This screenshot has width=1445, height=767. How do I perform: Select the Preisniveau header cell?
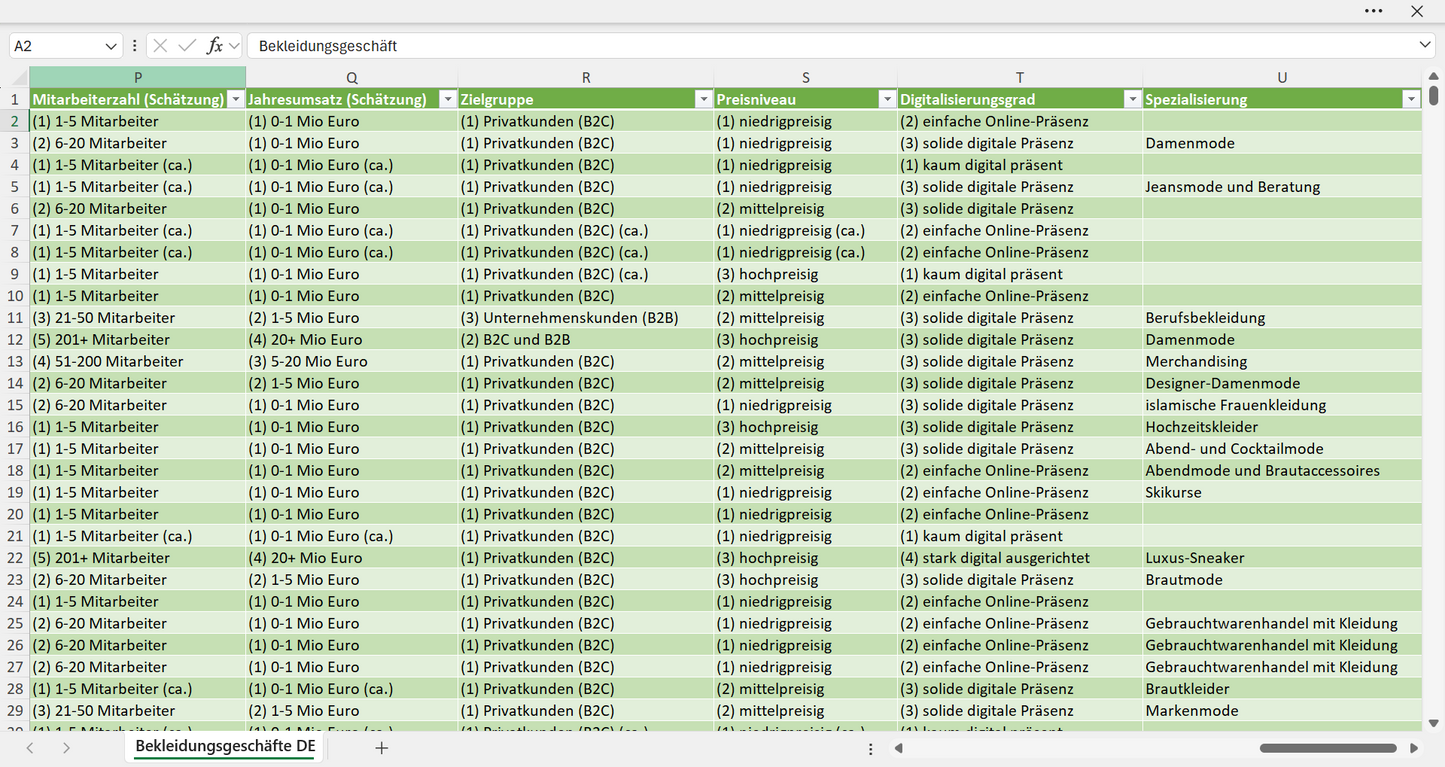(x=806, y=99)
